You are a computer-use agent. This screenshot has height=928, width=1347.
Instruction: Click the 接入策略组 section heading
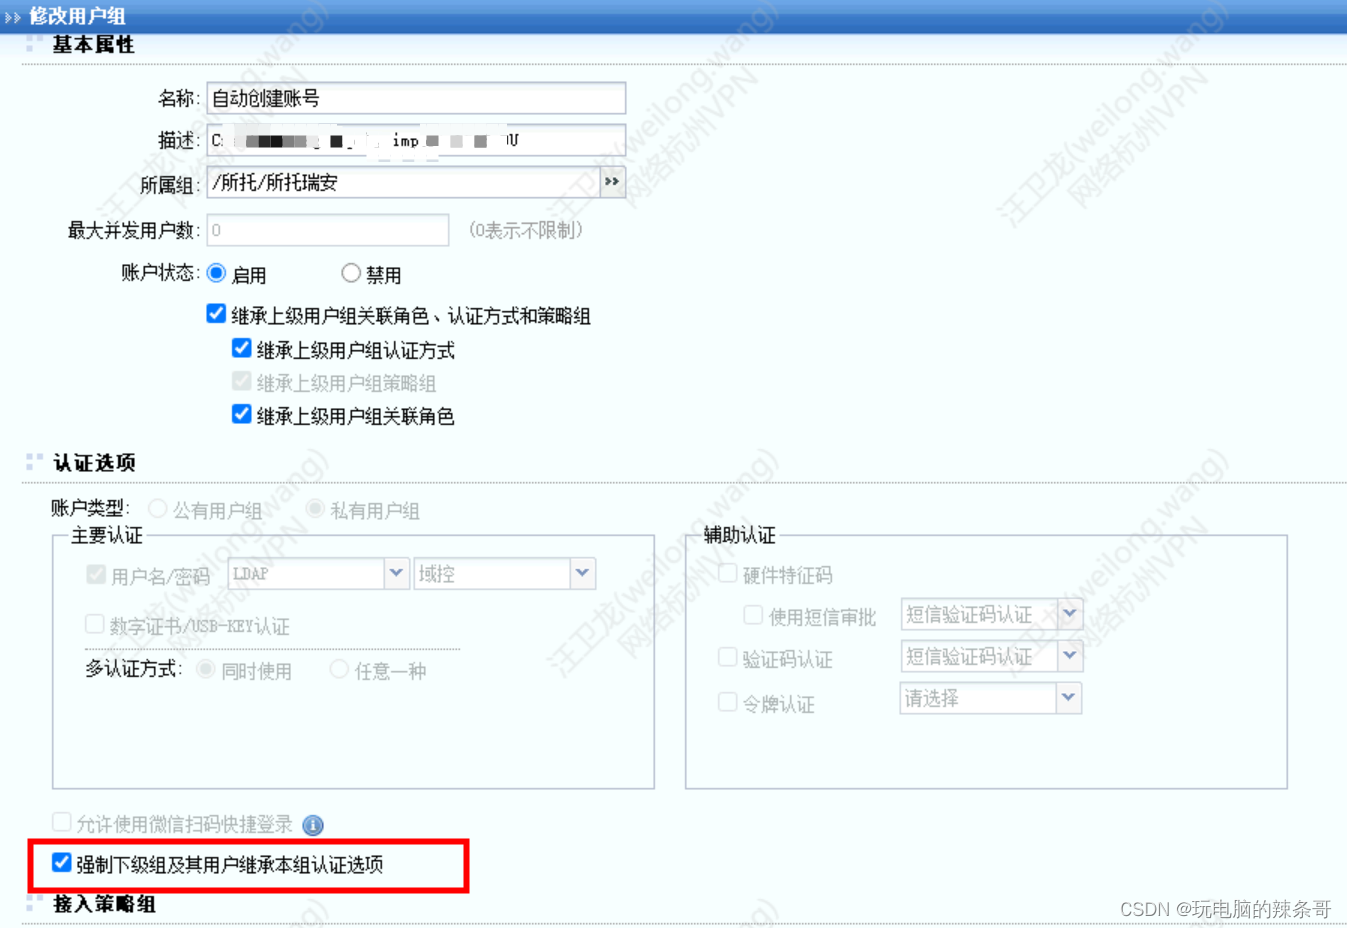(x=104, y=904)
